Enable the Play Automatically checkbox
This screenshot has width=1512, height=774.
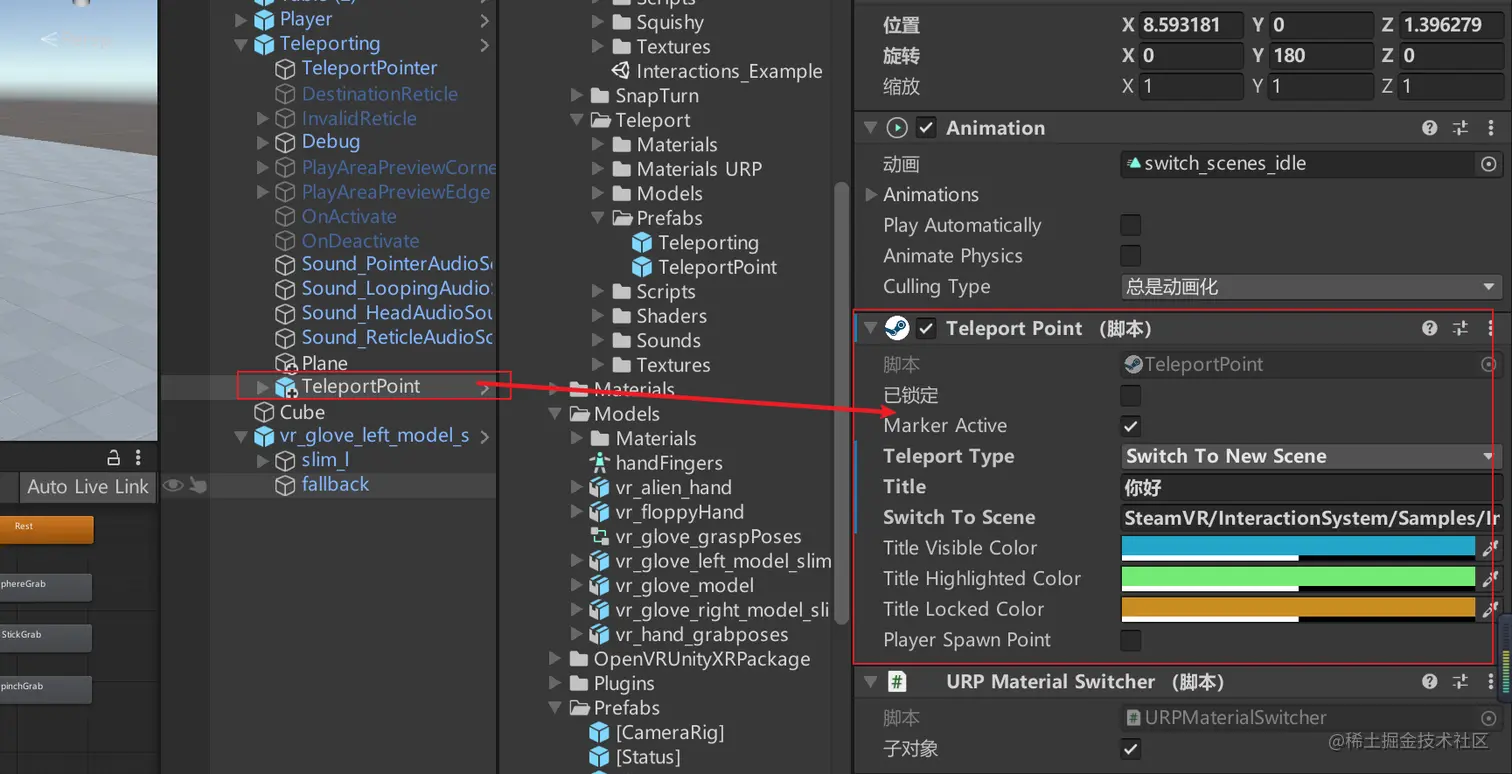tap(1131, 225)
